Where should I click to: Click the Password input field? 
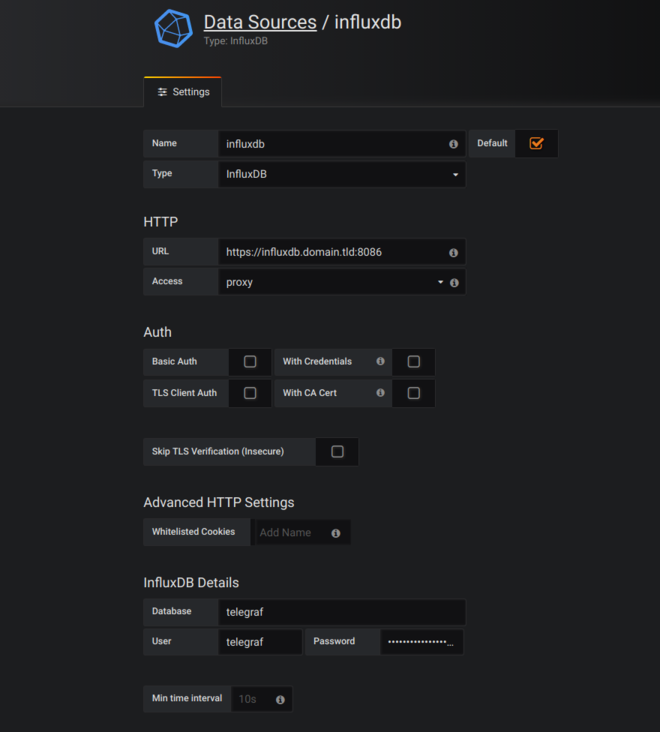(421, 642)
